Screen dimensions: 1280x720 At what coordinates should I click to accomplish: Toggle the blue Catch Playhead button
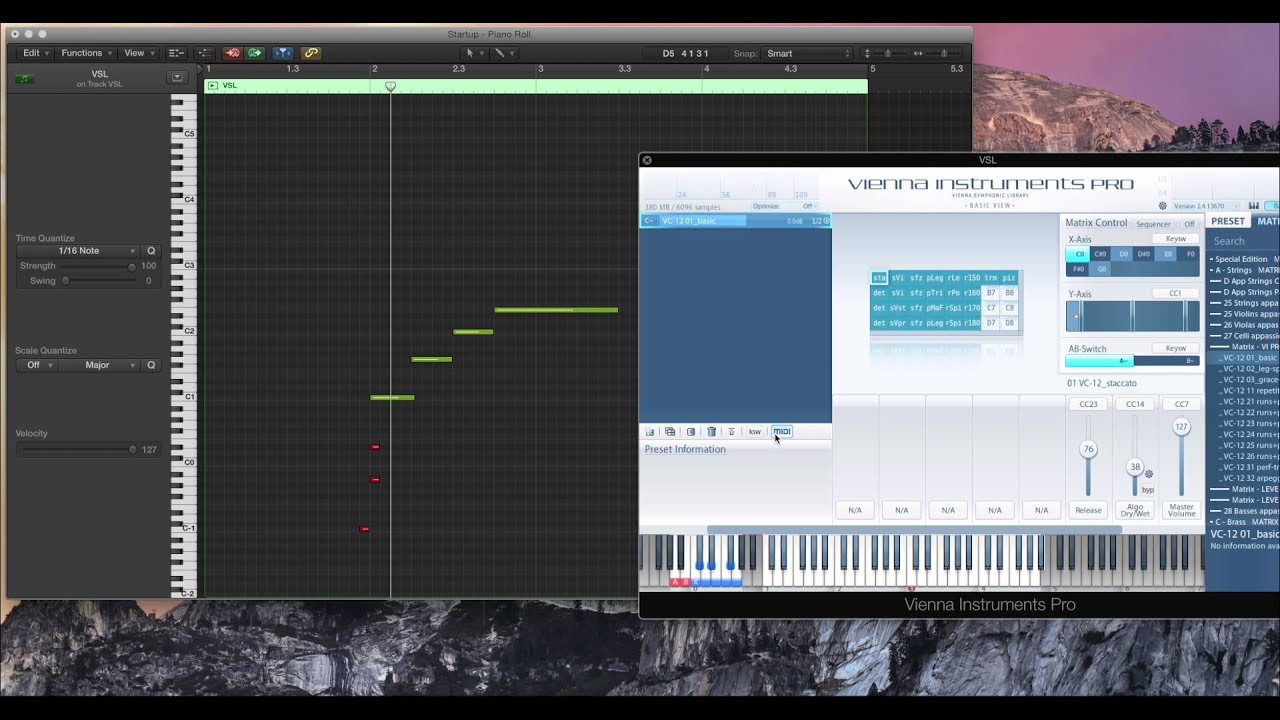283,53
